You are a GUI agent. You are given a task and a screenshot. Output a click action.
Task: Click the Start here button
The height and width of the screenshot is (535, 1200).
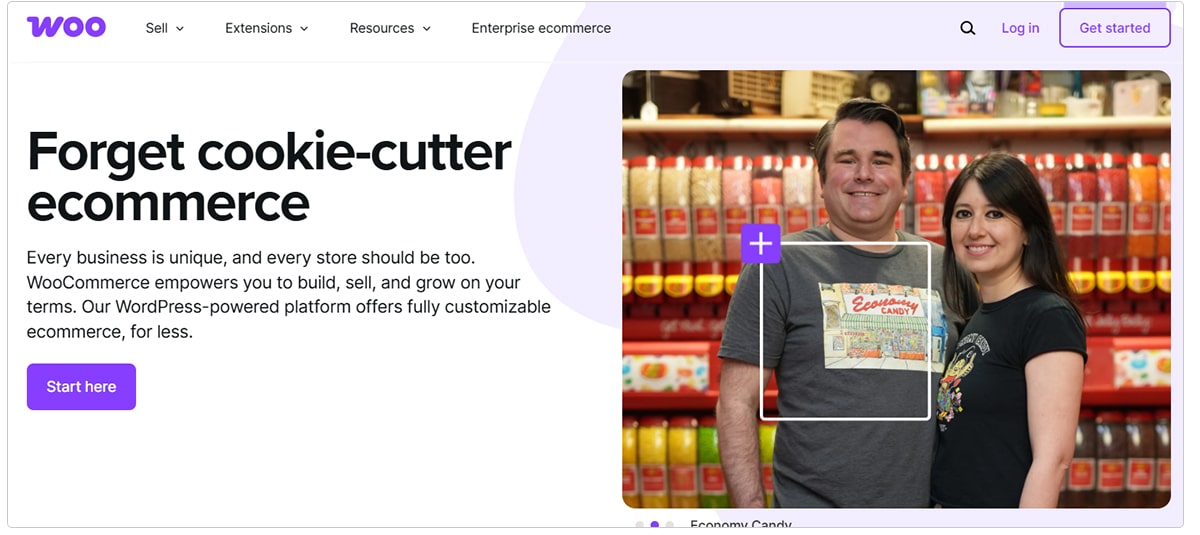pyautogui.click(x=81, y=387)
